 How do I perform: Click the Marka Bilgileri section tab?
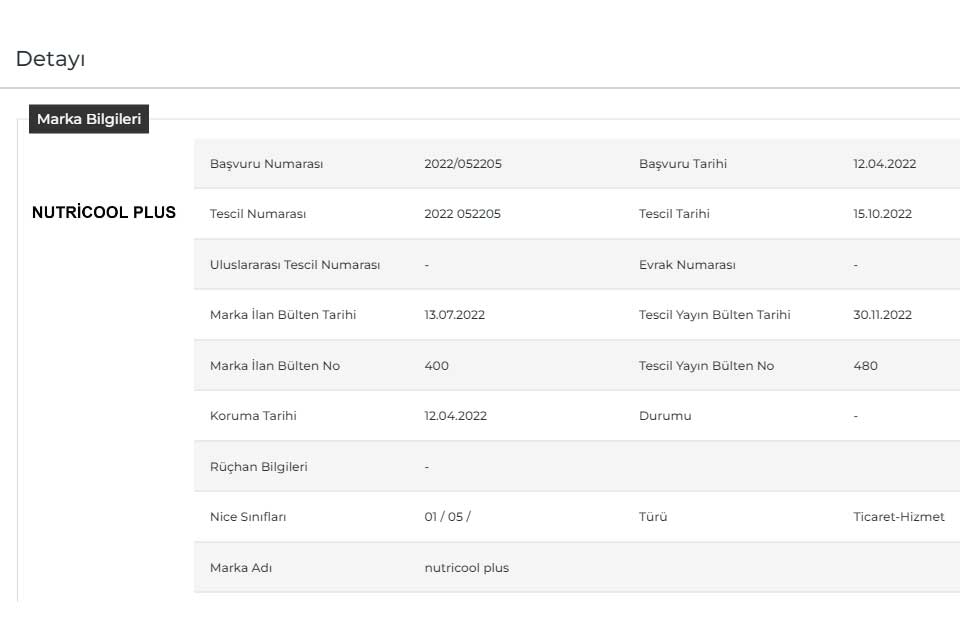(x=89, y=119)
